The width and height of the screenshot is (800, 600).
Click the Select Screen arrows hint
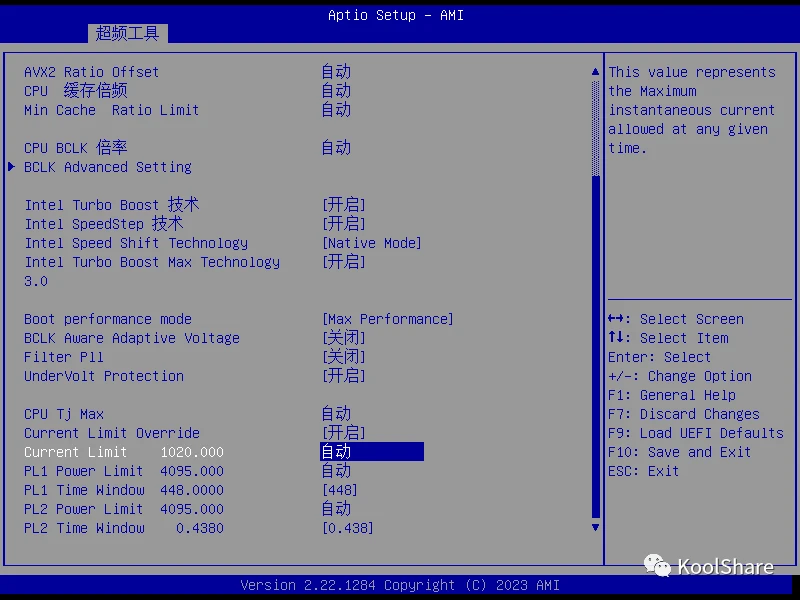(676, 319)
